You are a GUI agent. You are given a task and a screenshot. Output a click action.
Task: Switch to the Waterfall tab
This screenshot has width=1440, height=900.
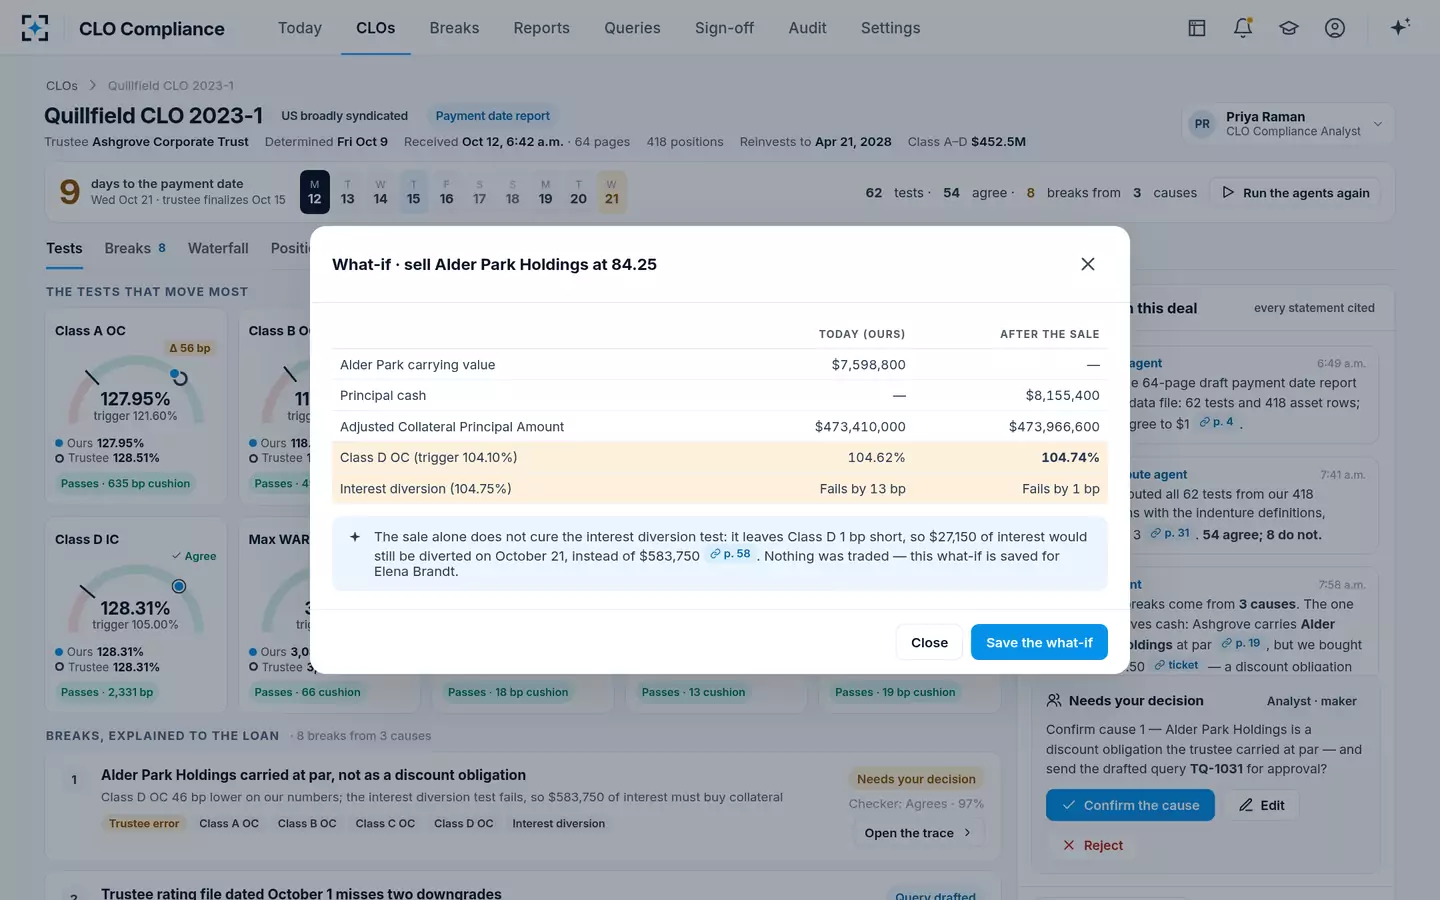click(218, 248)
